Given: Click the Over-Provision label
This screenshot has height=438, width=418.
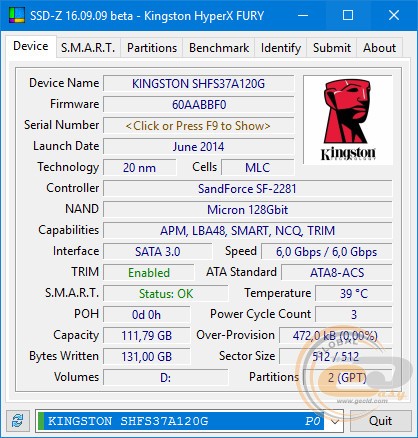Looking at the screenshot, I should [235, 335].
